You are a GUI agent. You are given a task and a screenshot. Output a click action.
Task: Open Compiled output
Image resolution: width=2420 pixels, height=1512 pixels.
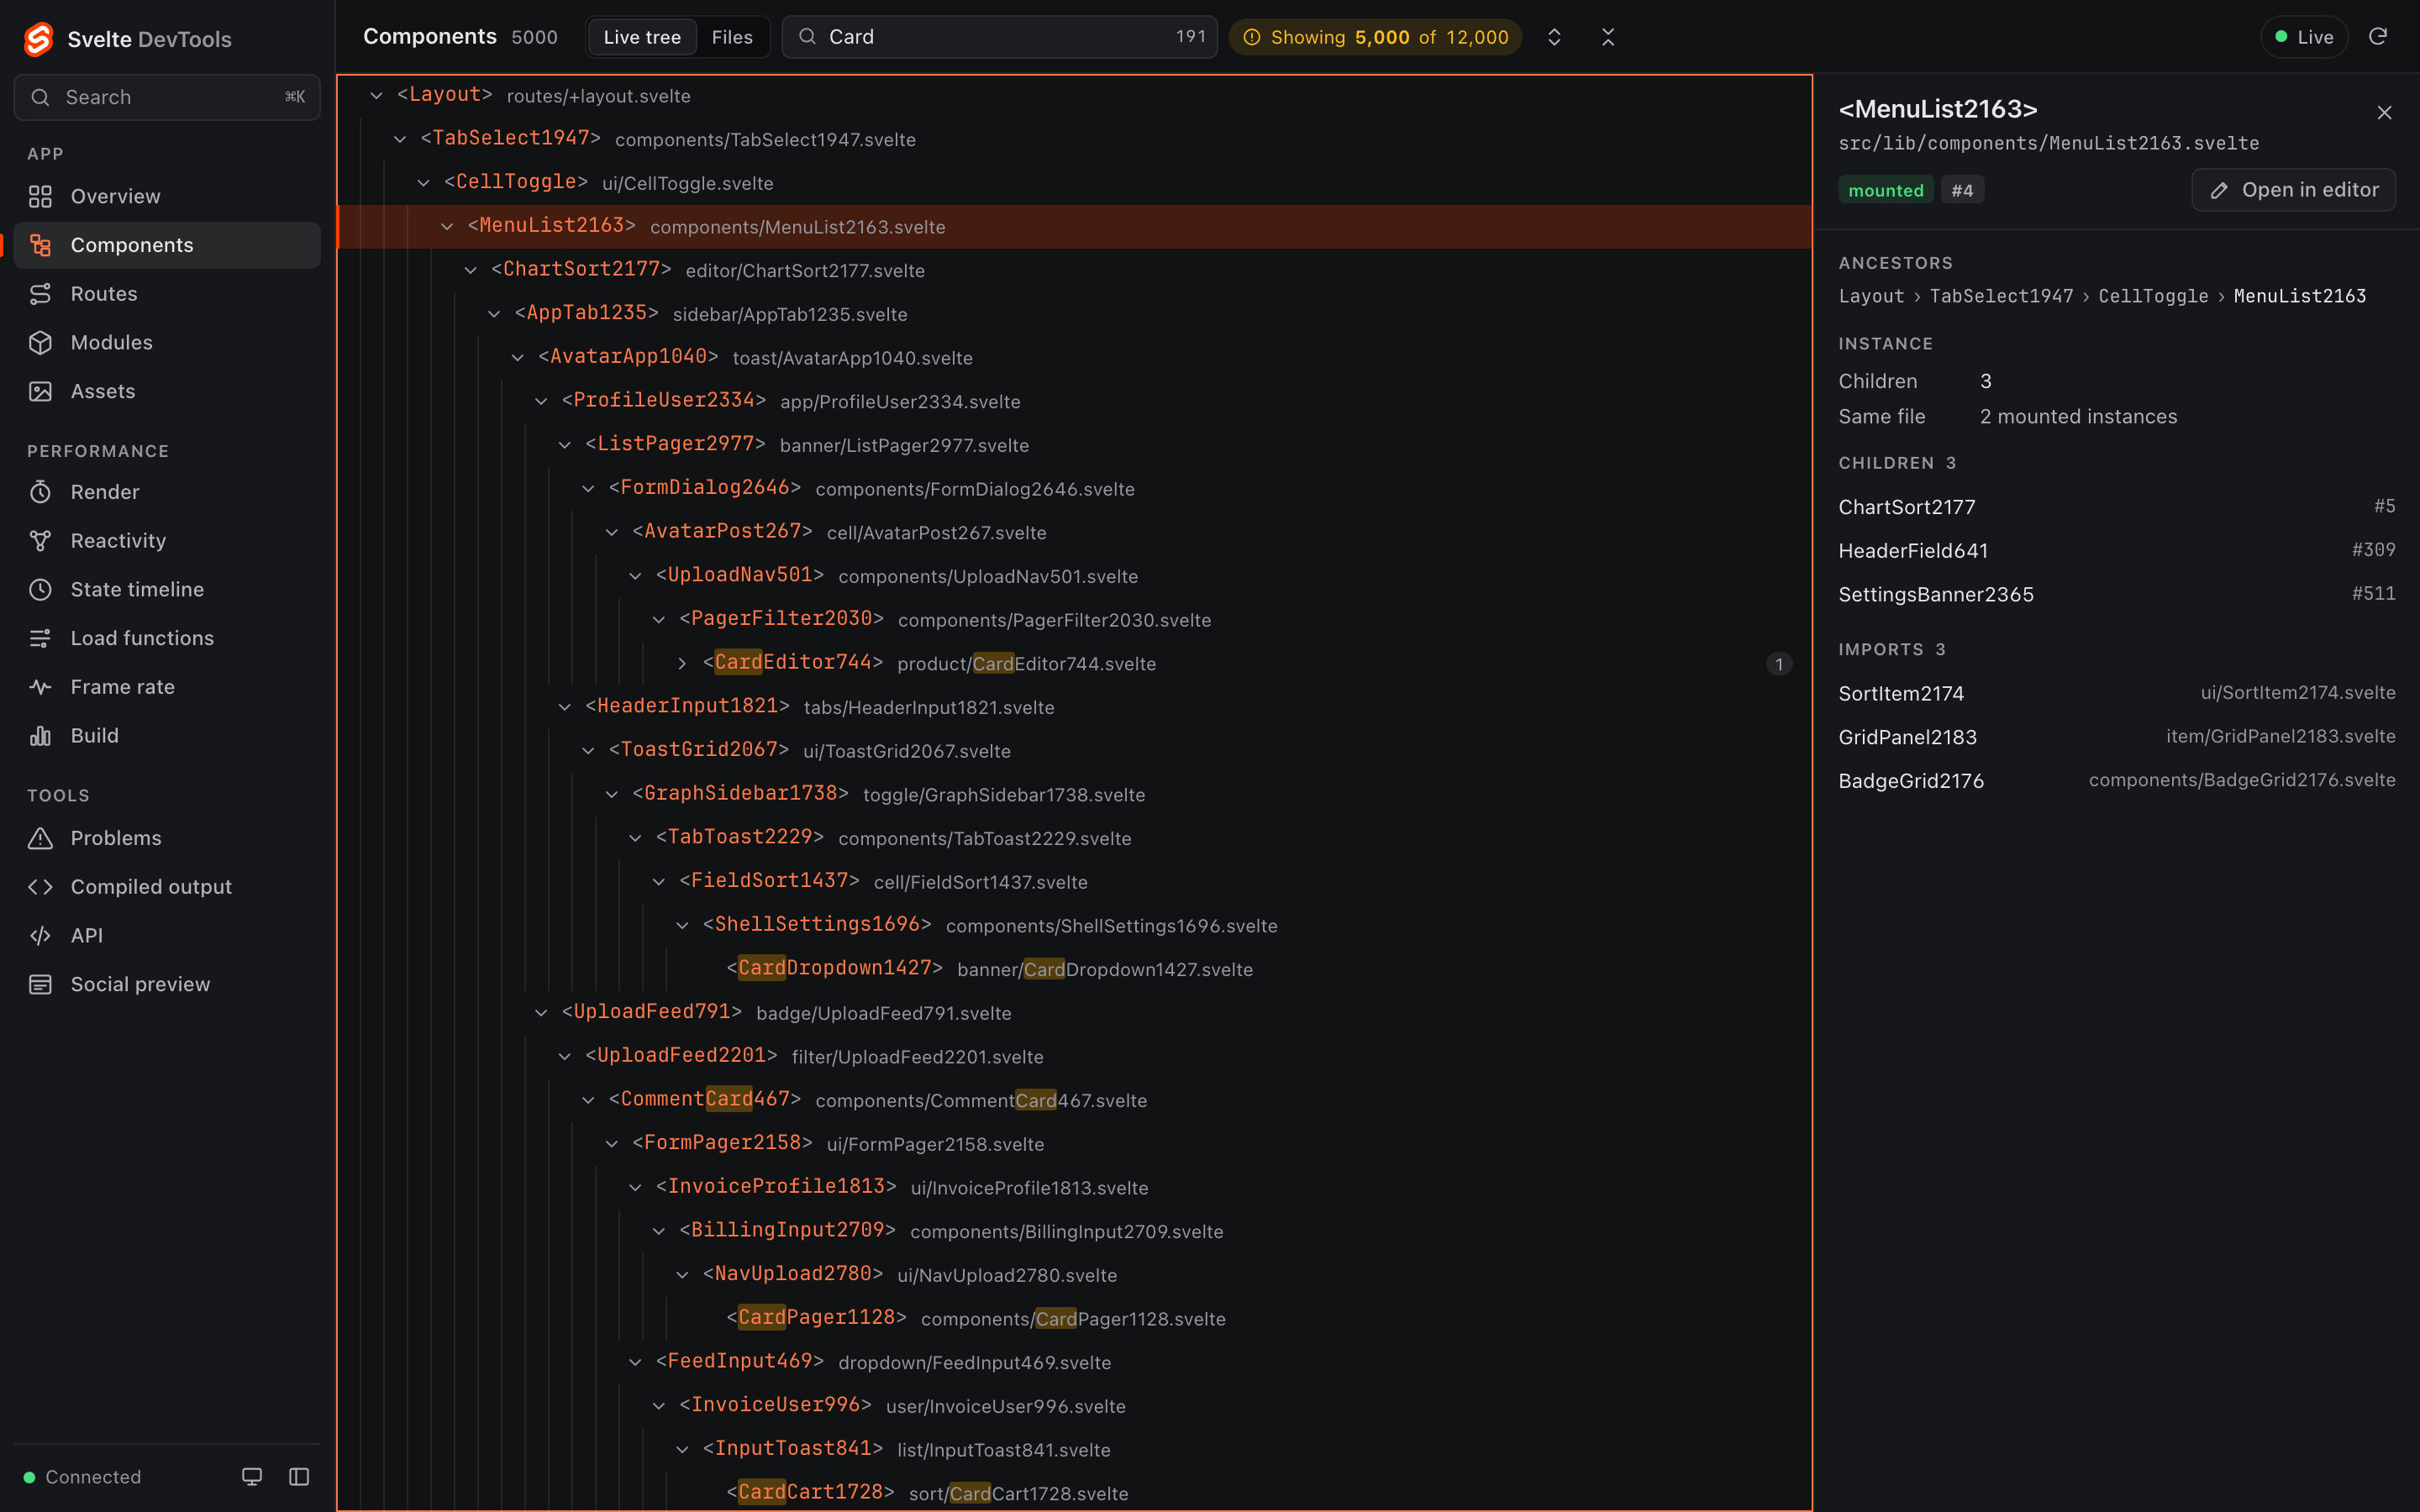click(167, 887)
